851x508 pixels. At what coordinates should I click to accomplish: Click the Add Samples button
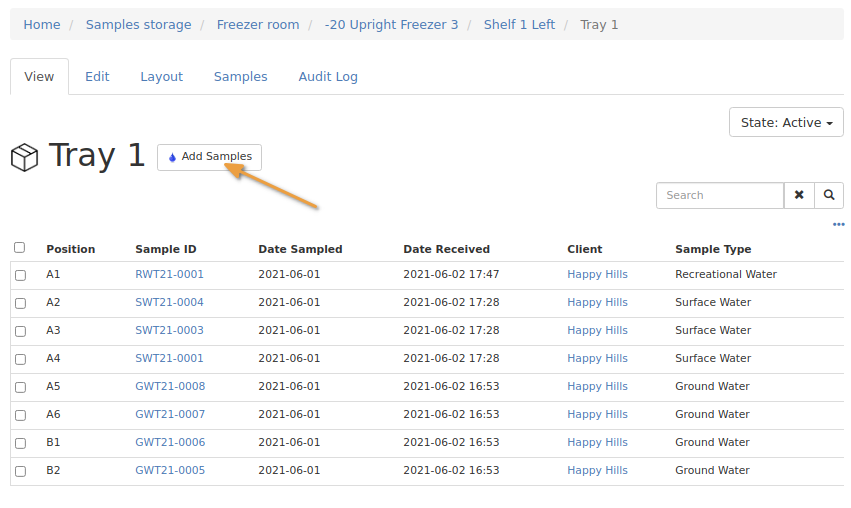210,157
